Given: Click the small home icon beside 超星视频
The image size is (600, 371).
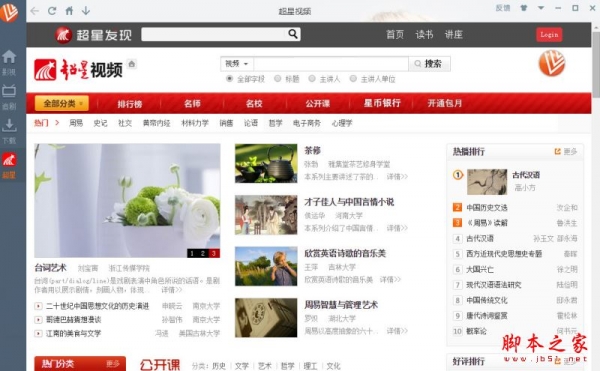Looking at the screenshot, I should (x=132, y=63).
